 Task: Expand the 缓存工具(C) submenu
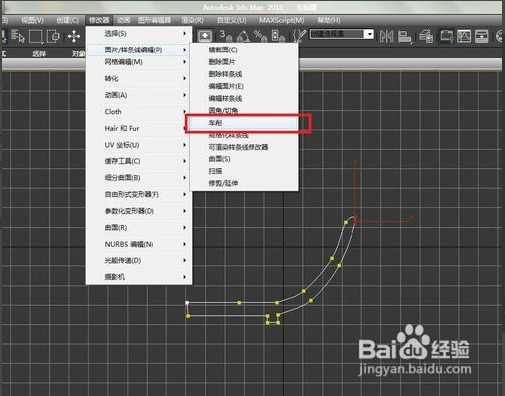coord(139,161)
